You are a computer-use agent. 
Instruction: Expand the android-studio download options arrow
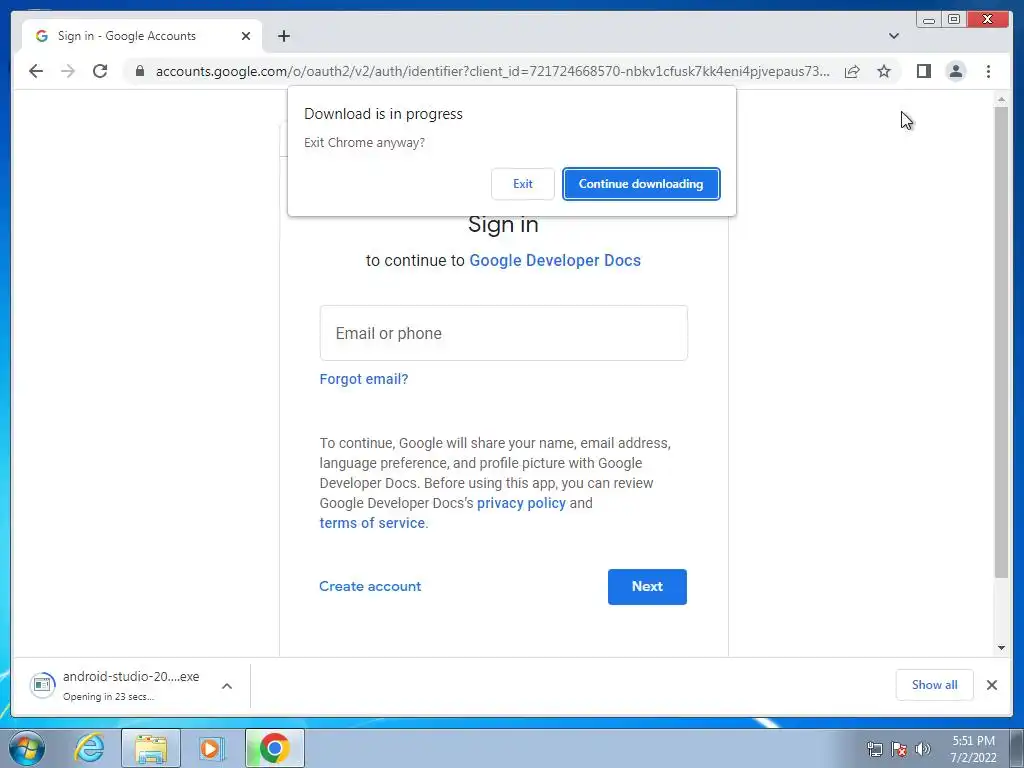(x=227, y=686)
